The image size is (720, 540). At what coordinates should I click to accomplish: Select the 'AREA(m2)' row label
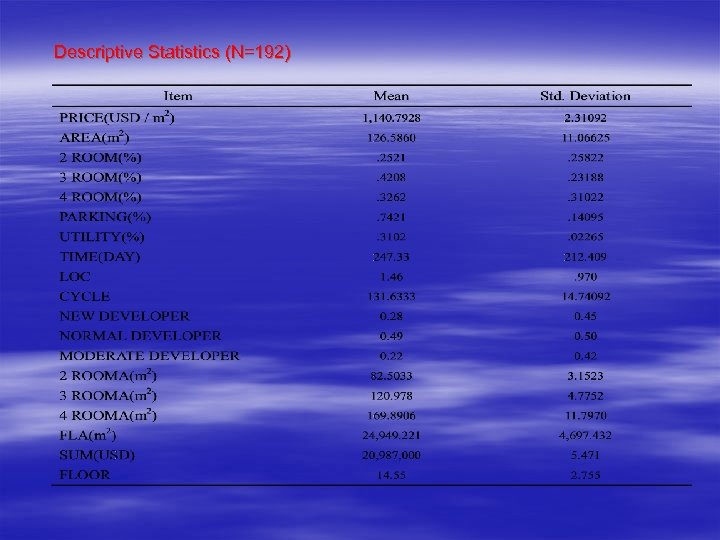pos(94,137)
